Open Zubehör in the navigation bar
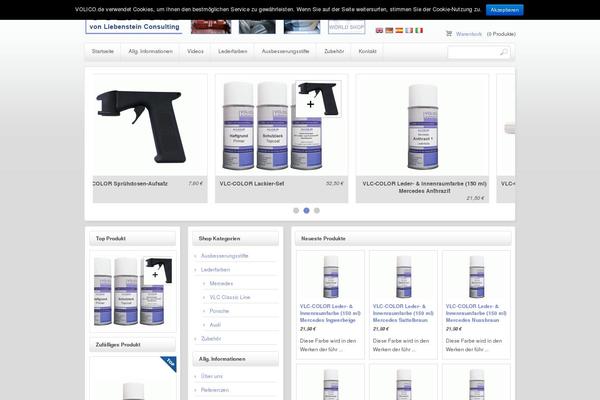 tap(334, 51)
